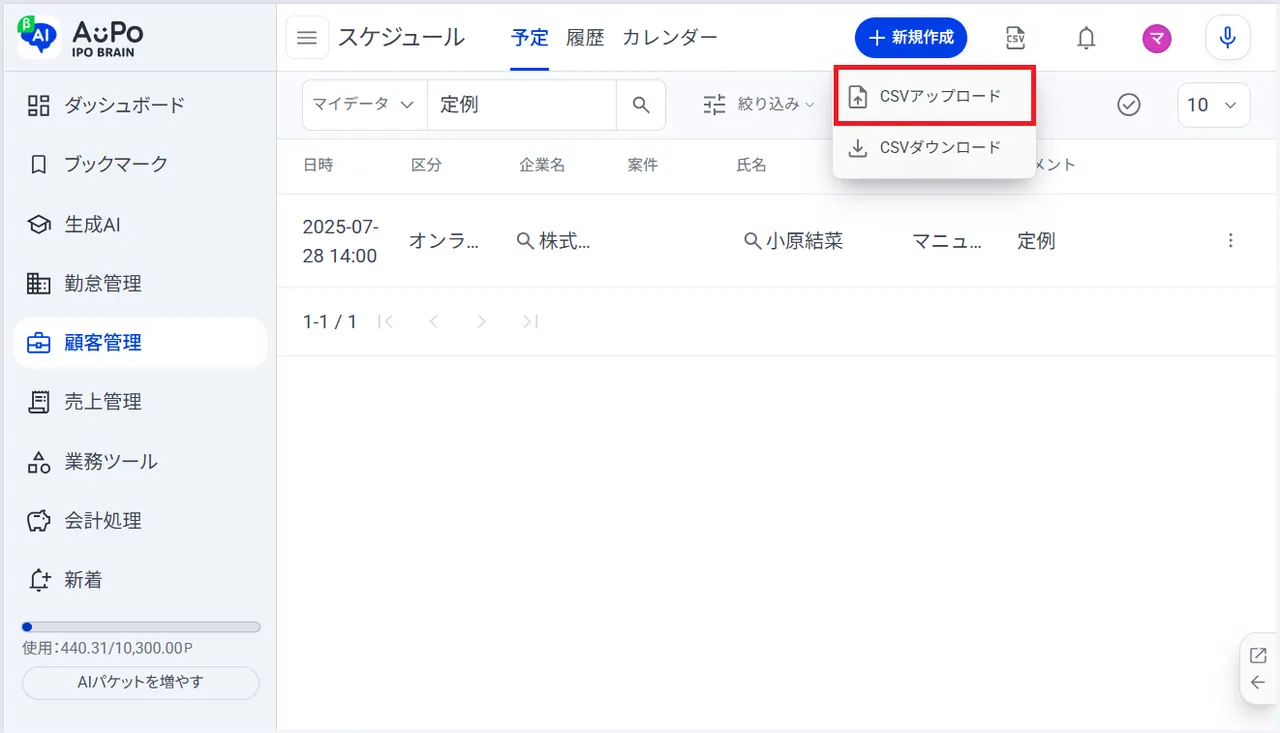Viewport: 1280px width, 733px height.
Task: Click the AI packet usage progress bar
Action: coord(141,627)
